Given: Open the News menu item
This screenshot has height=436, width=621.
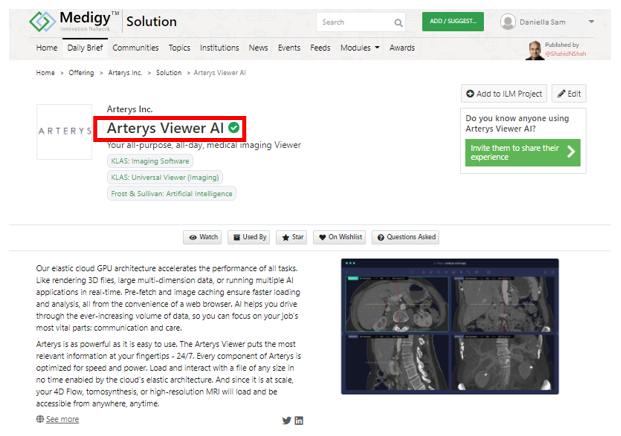Looking at the screenshot, I should [x=258, y=48].
